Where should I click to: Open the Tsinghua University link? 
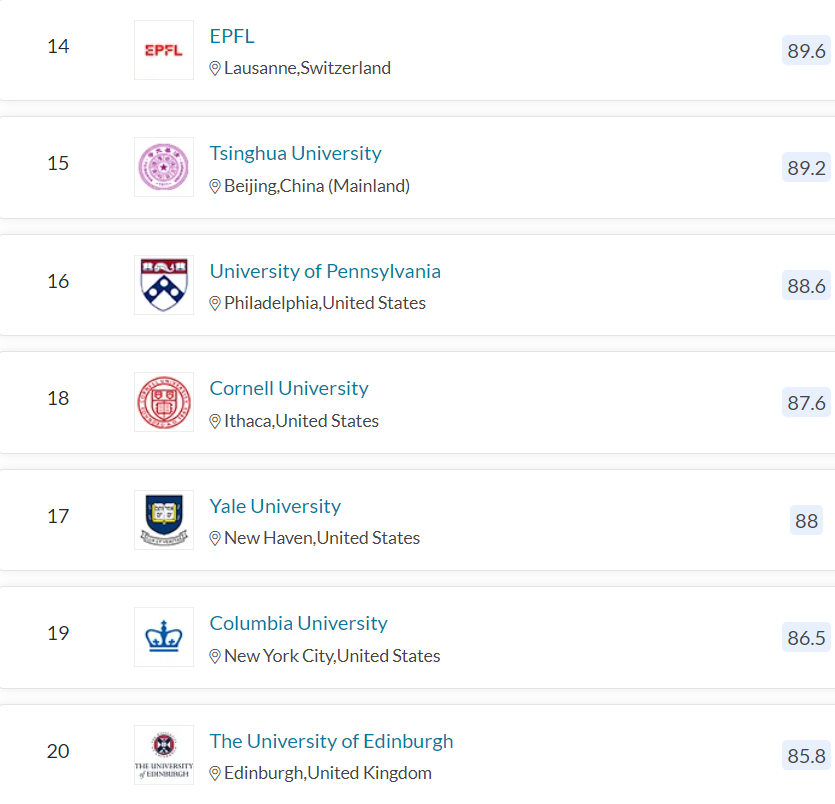click(x=295, y=153)
